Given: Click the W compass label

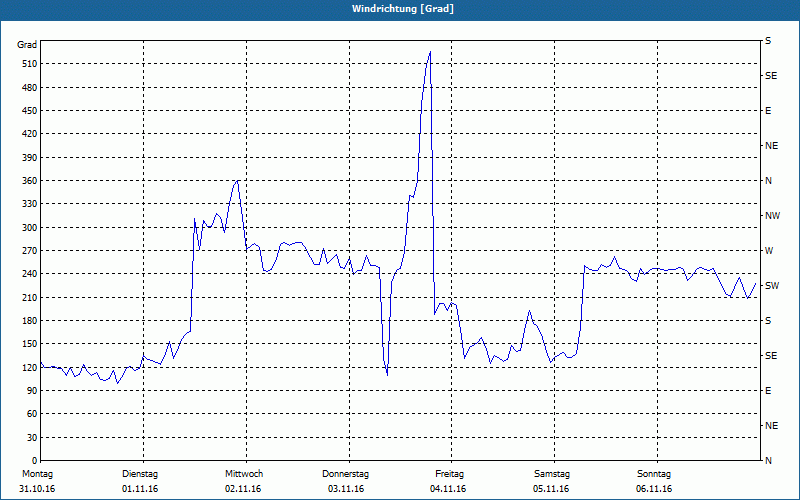Looking at the screenshot, I should click(769, 251).
